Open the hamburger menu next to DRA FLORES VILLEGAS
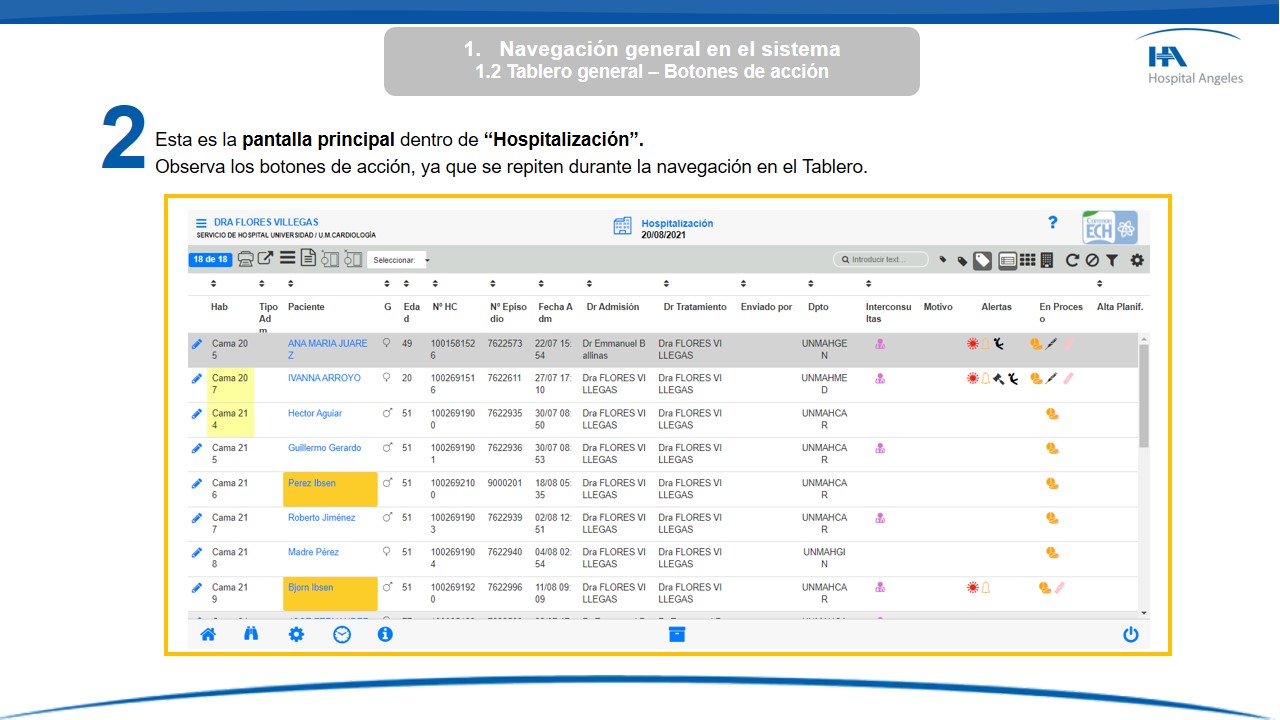The height and width of the screenshot is (720, 1280). 201,223
